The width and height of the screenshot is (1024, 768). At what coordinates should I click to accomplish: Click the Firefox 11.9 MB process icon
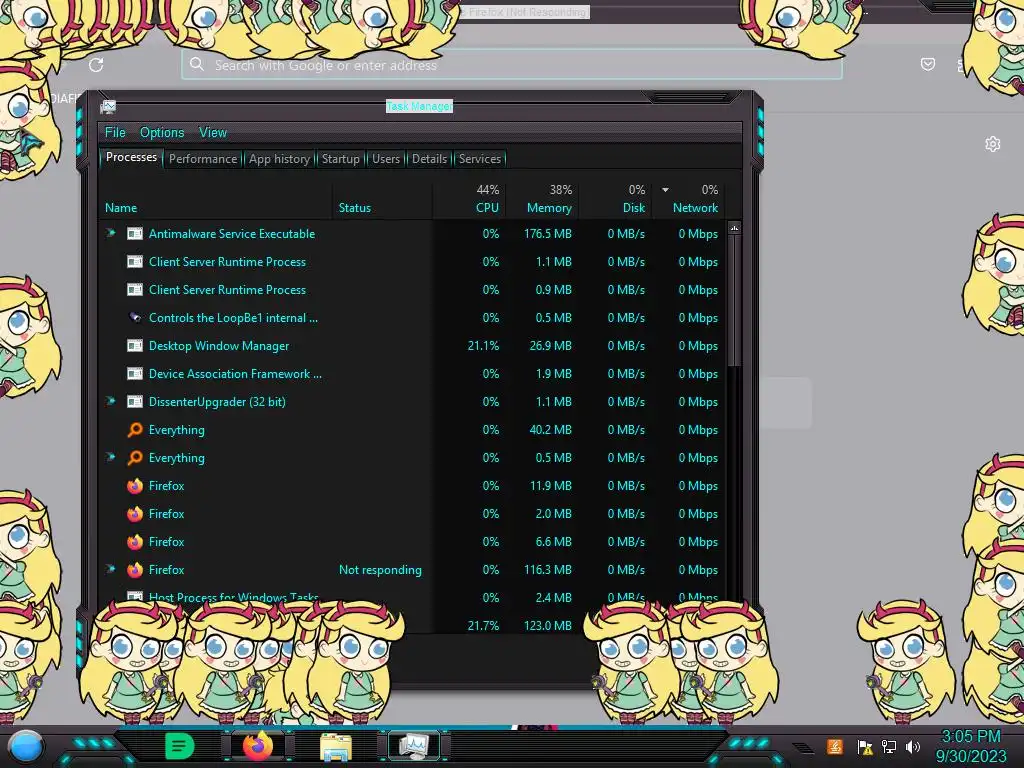click(x=135, y=486)
